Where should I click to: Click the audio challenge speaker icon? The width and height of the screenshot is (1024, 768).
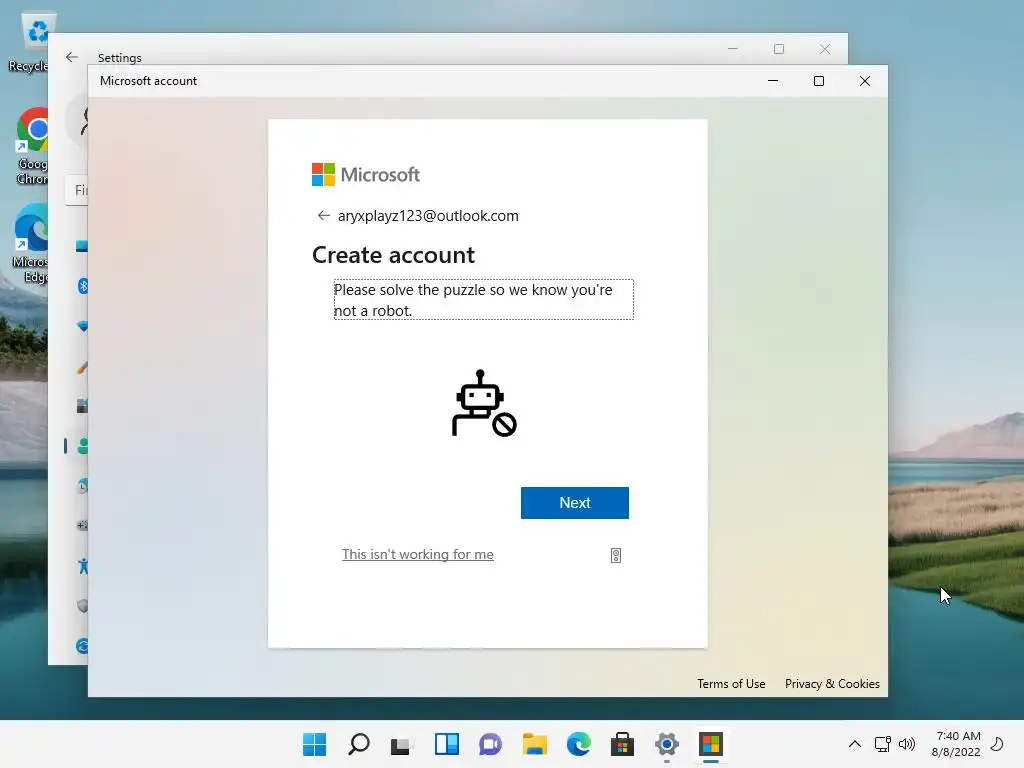point(616,556)
